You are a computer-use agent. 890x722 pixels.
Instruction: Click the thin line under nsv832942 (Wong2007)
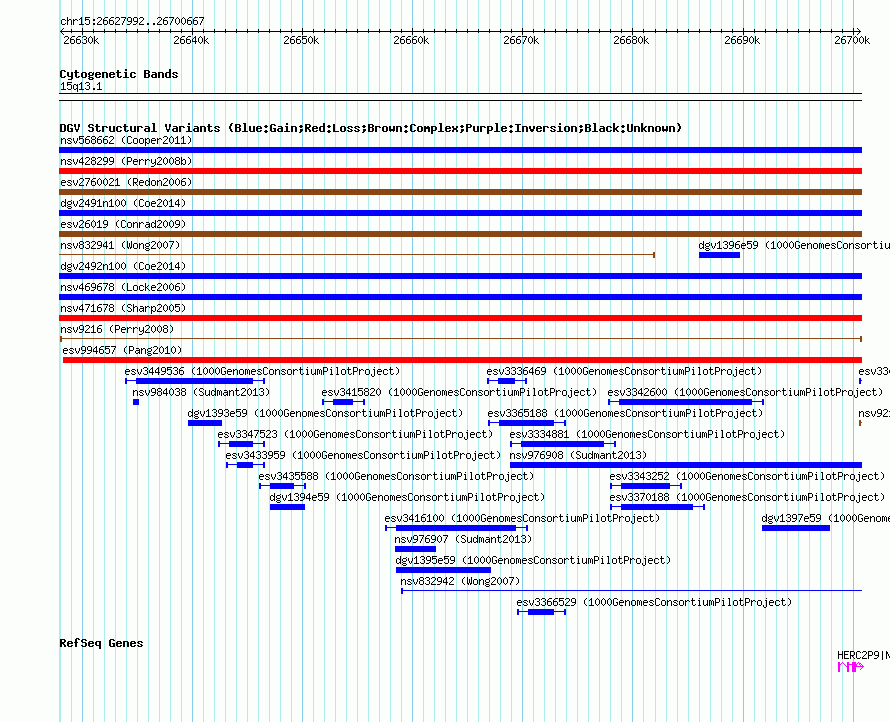click(x=632, y=591)
